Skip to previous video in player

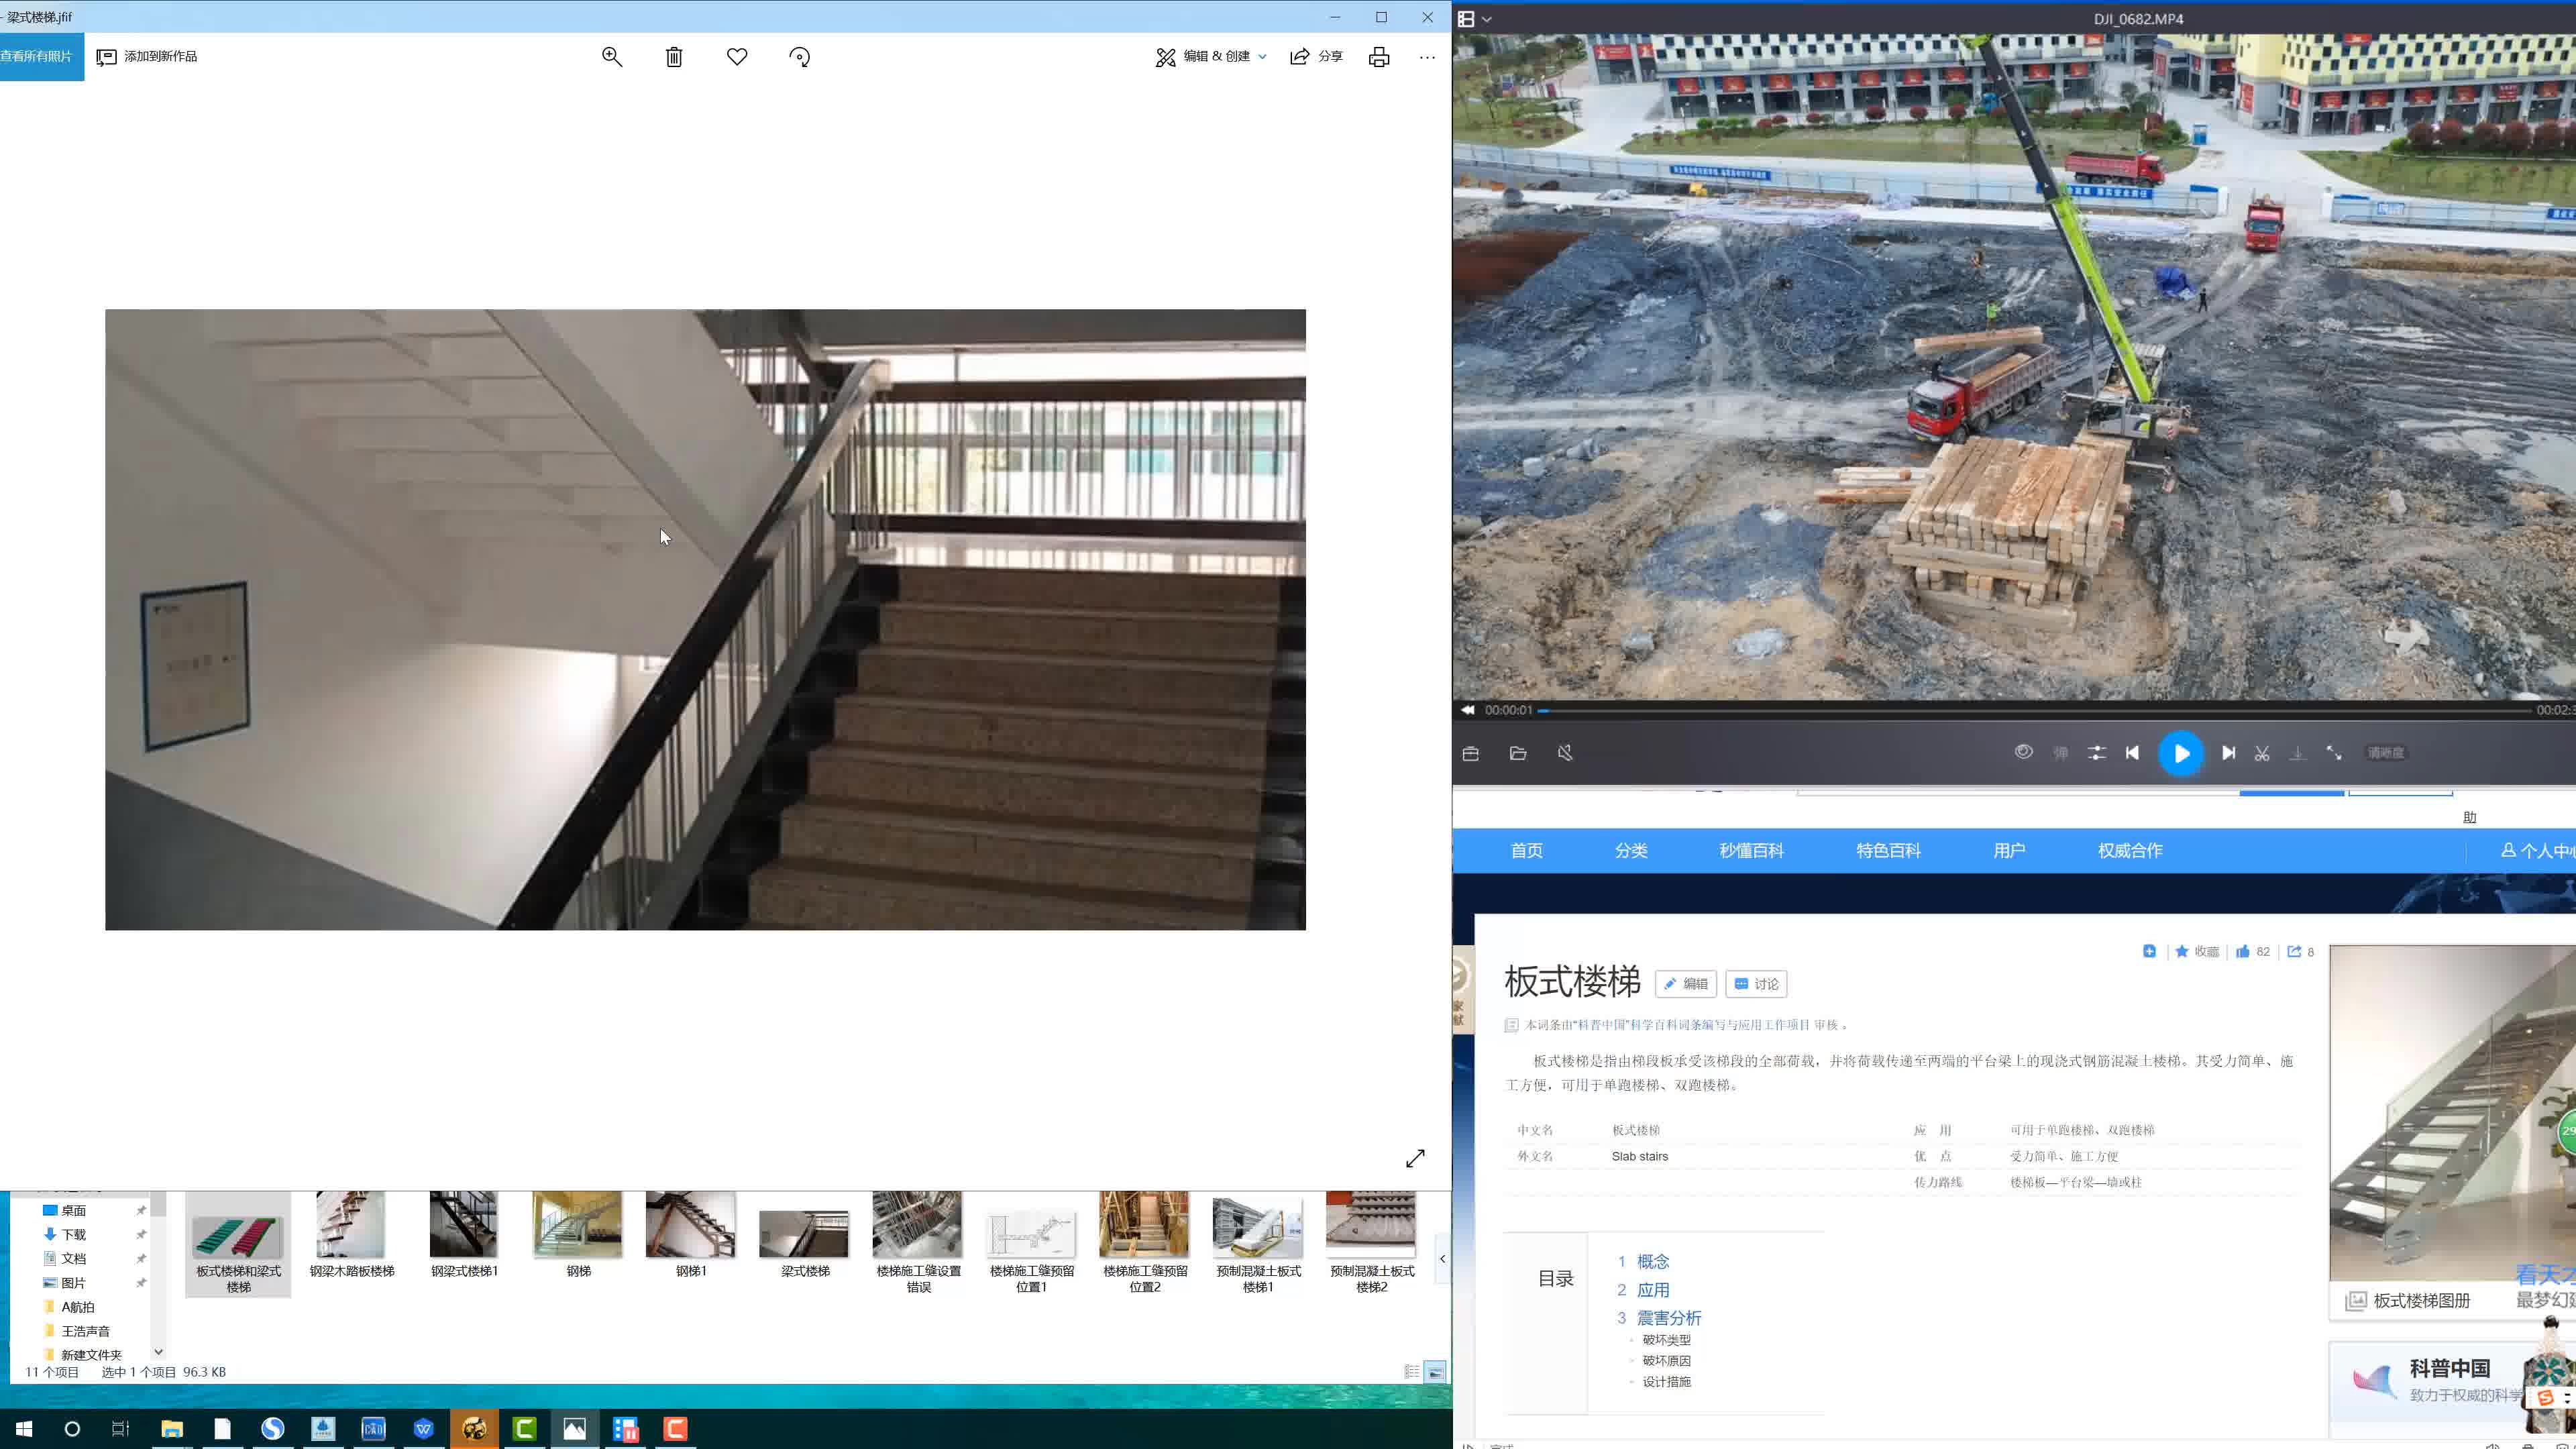tap(2132, 753)
